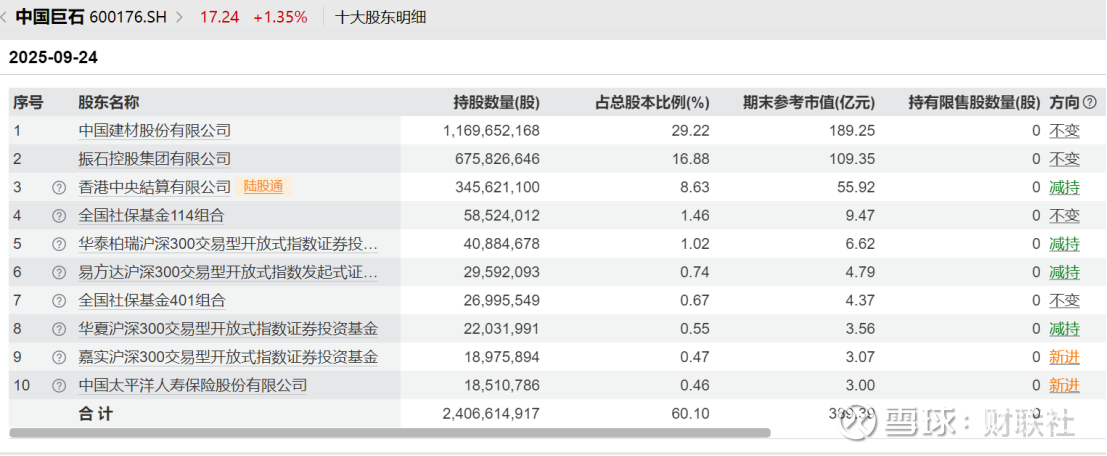
Task: Click the 新进 link for 嘉实沪深300 fund
Action: click(1064, 357)
